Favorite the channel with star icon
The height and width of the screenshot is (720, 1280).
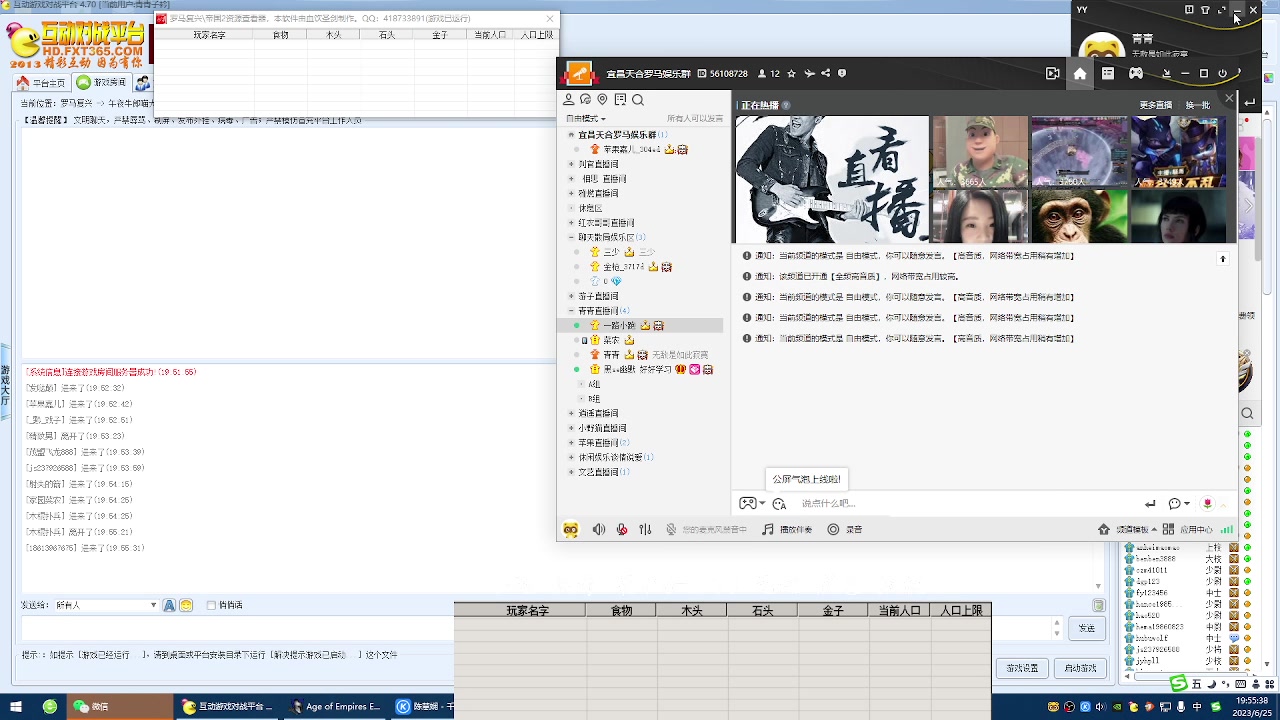(x=791, y=74)
